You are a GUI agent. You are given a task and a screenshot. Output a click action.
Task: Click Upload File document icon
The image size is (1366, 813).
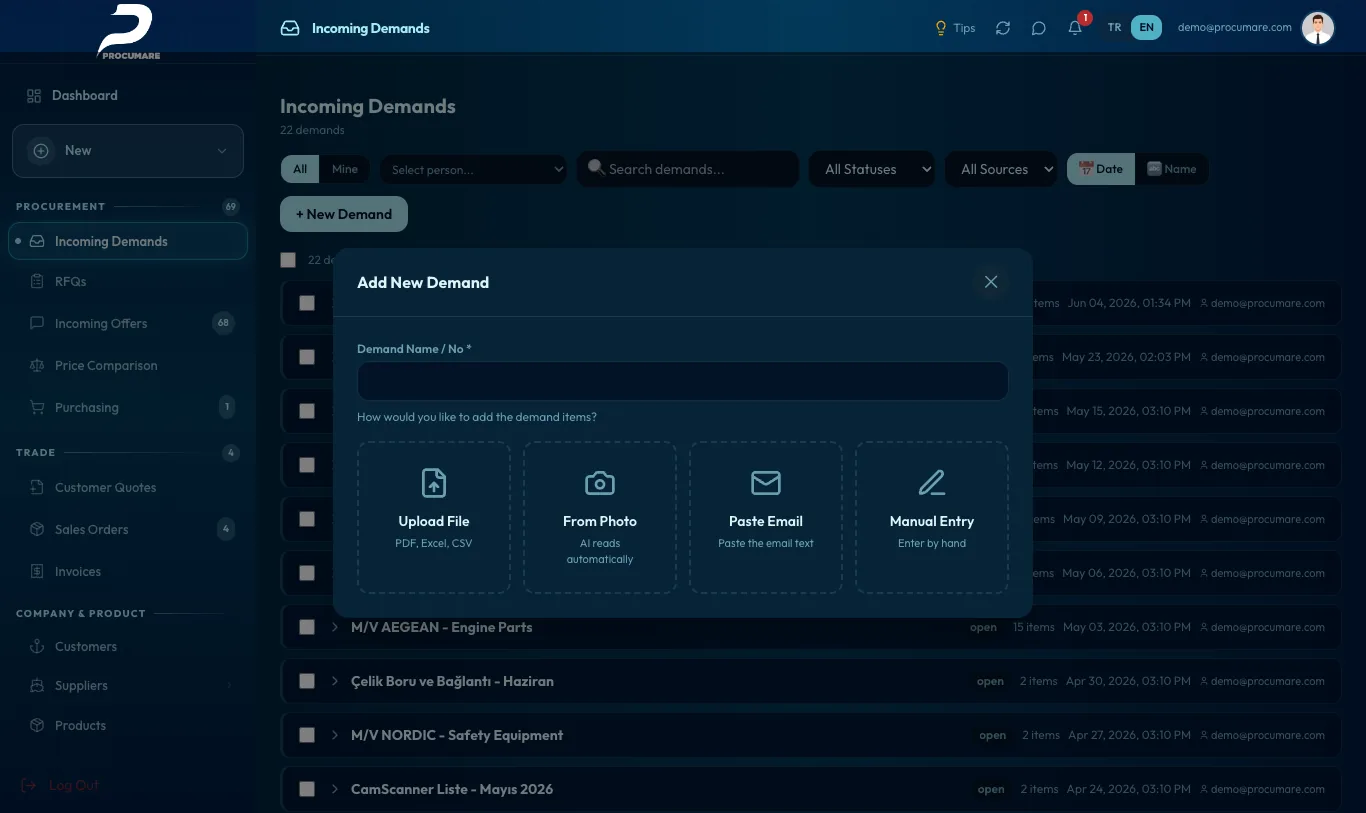(434, 483)
